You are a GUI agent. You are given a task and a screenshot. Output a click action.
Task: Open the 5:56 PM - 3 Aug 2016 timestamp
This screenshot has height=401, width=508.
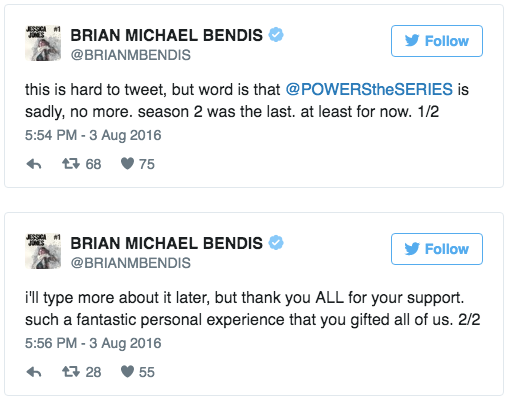[x=93, y=343]
